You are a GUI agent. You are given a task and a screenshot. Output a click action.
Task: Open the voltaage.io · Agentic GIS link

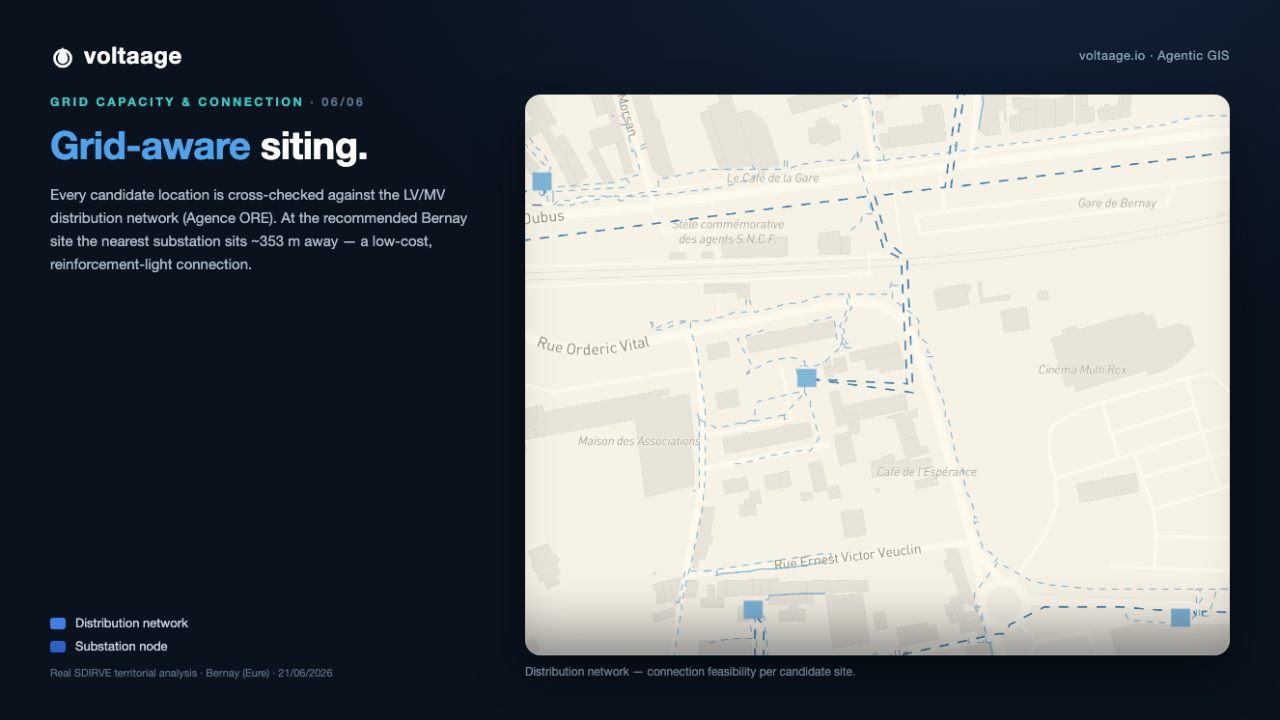point(1154,56)
